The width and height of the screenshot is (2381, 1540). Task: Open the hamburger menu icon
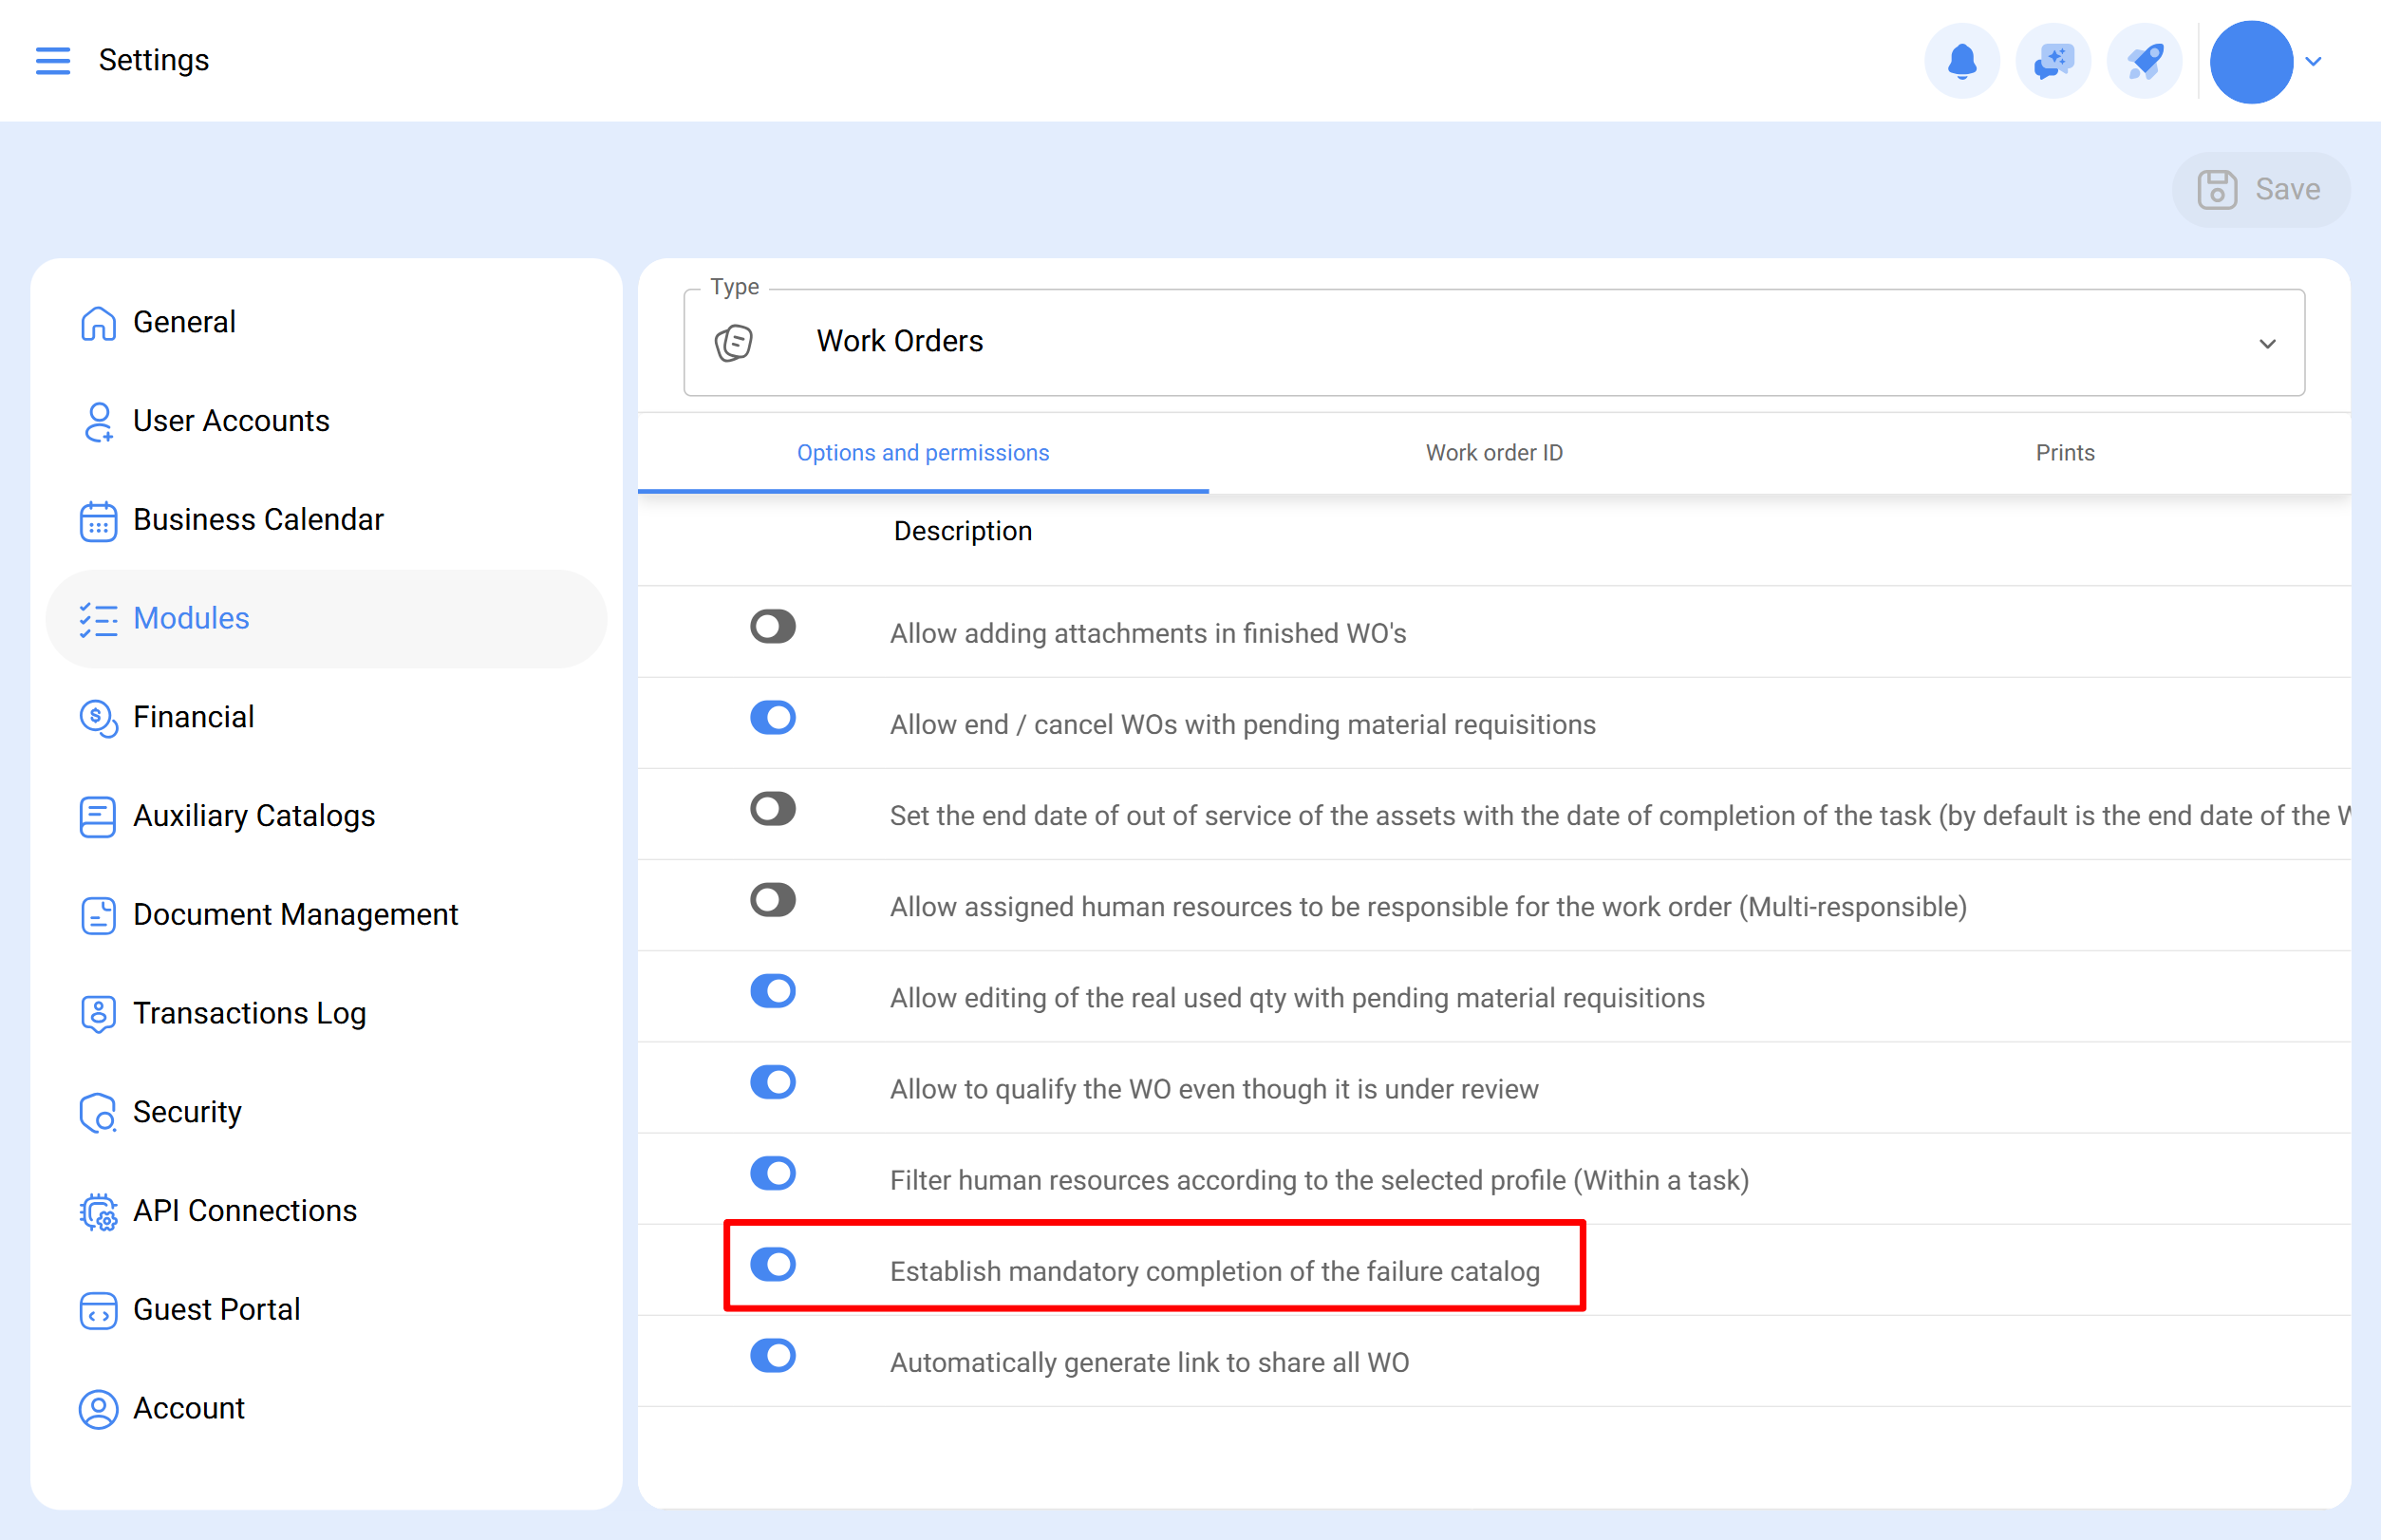point(53,61)
